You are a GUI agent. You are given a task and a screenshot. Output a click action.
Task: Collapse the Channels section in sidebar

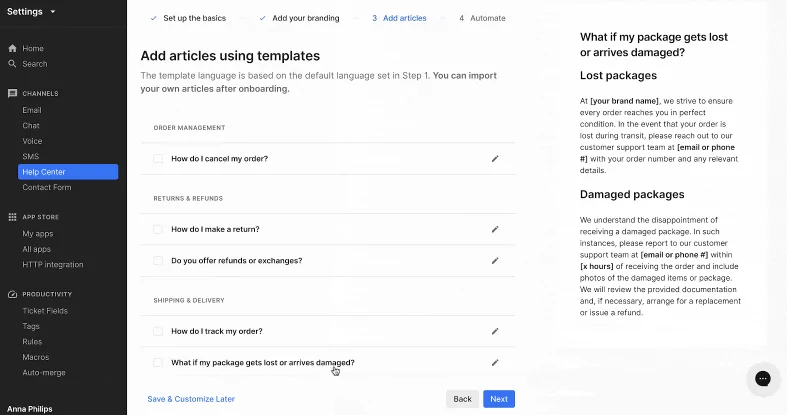point(40,93)
